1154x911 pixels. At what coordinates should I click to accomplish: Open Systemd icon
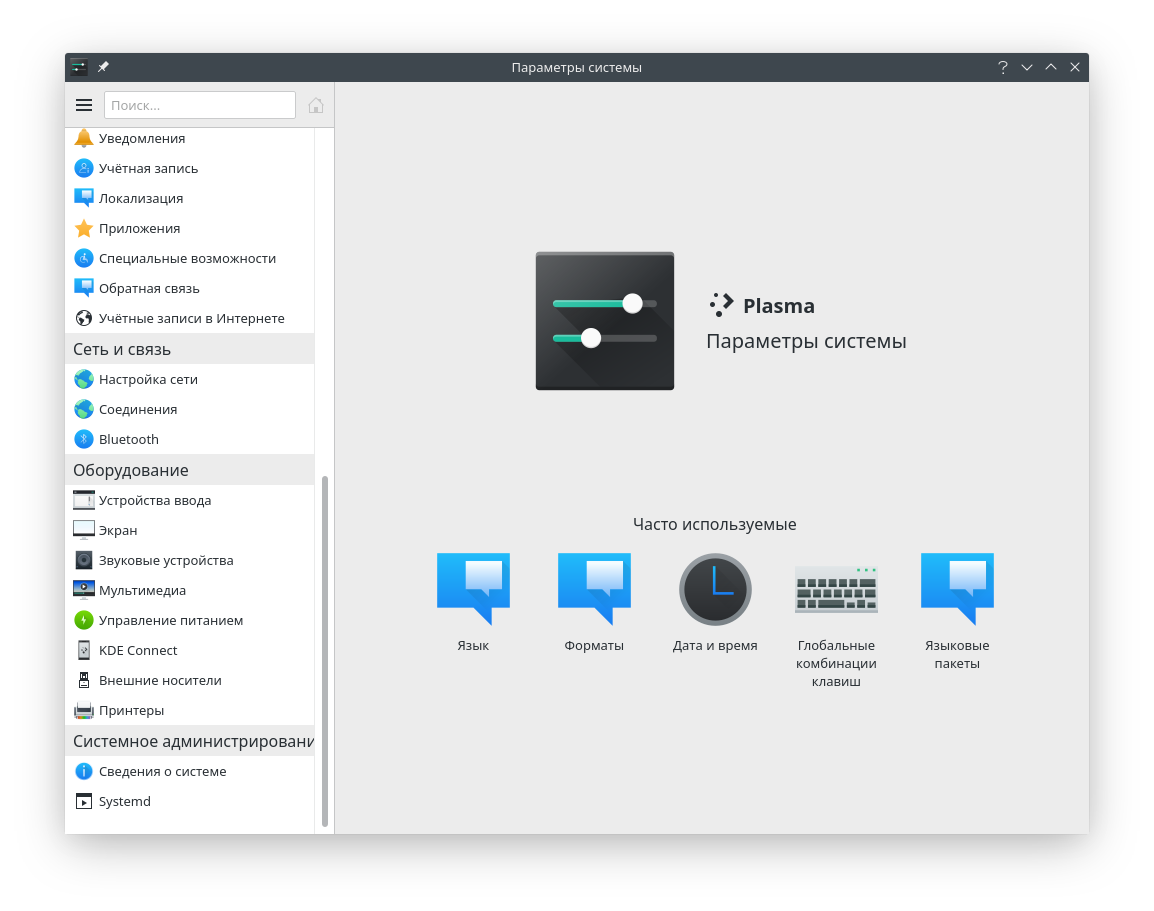click(84, 801)
